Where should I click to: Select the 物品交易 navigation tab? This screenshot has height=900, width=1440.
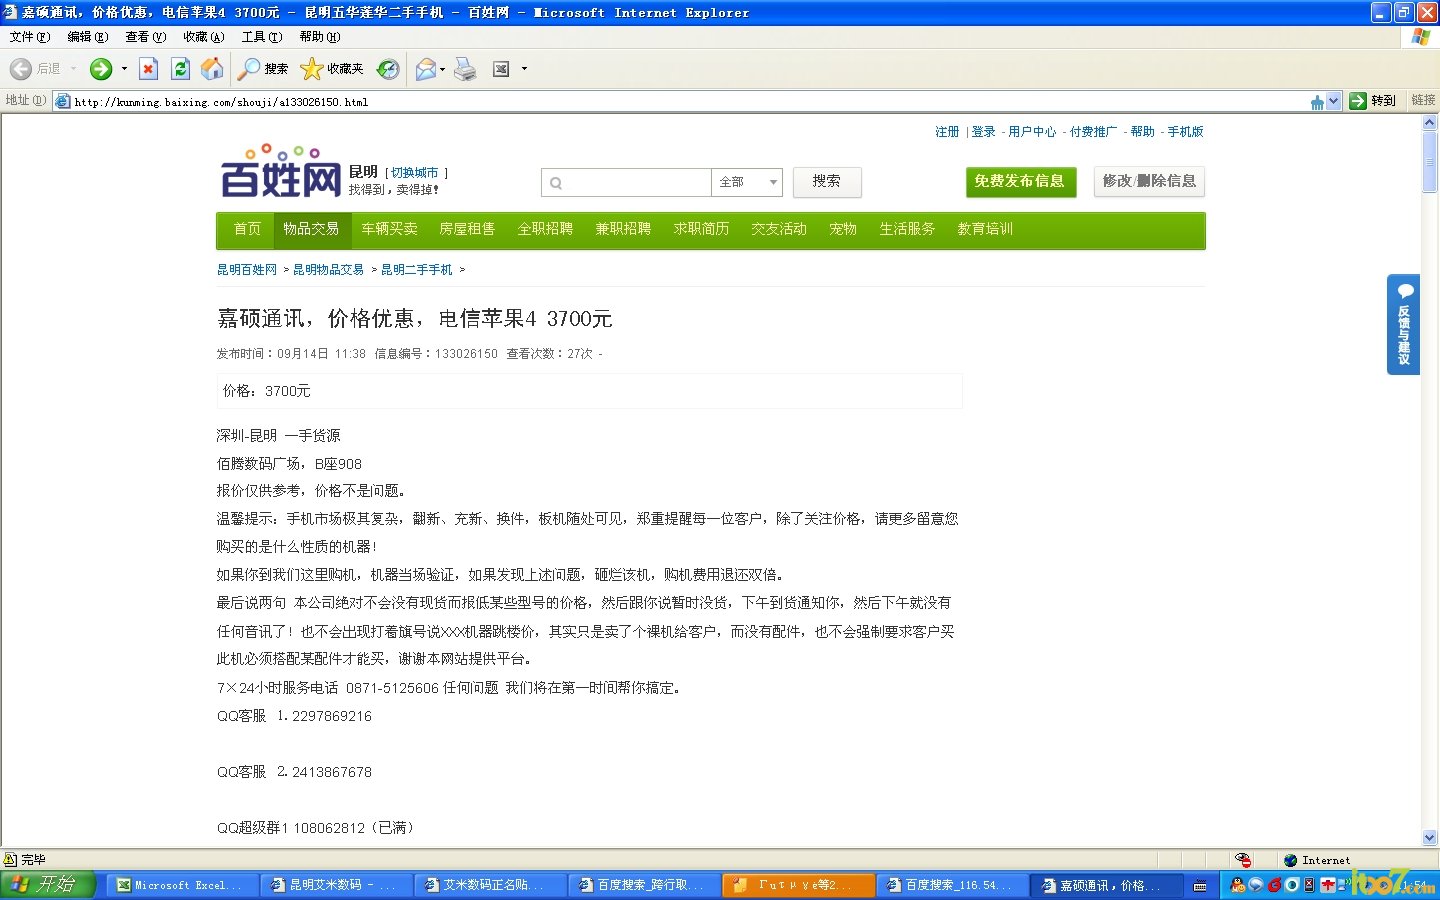(x=311, y=229)
